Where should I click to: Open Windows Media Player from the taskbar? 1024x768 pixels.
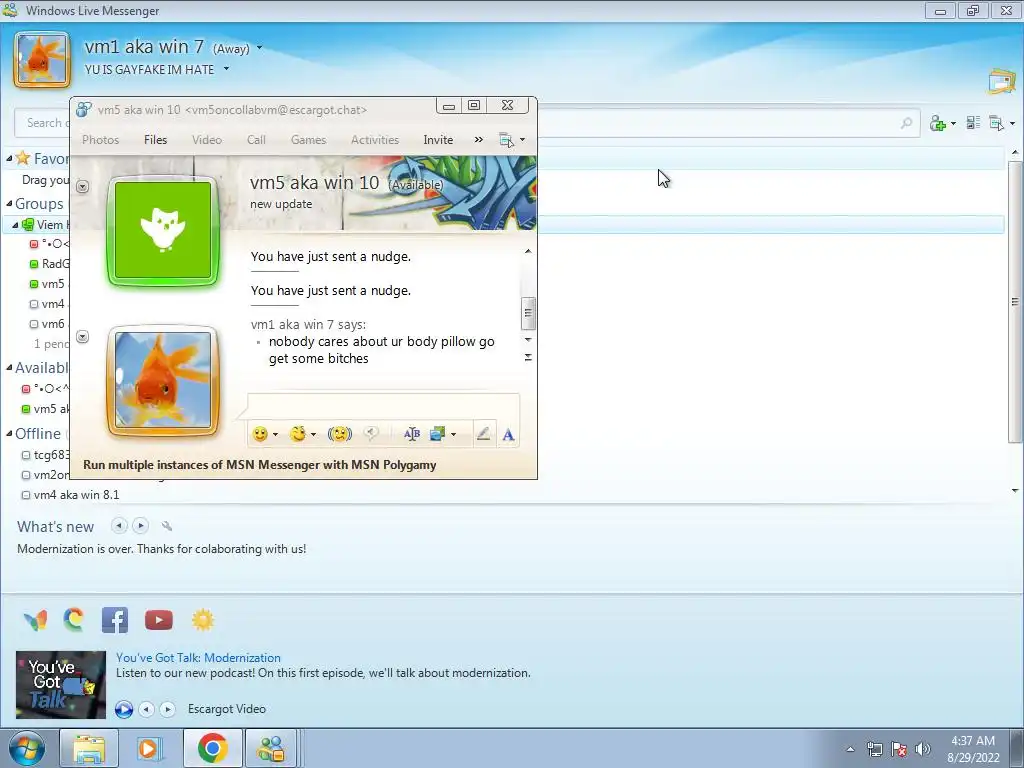[151, 748]
